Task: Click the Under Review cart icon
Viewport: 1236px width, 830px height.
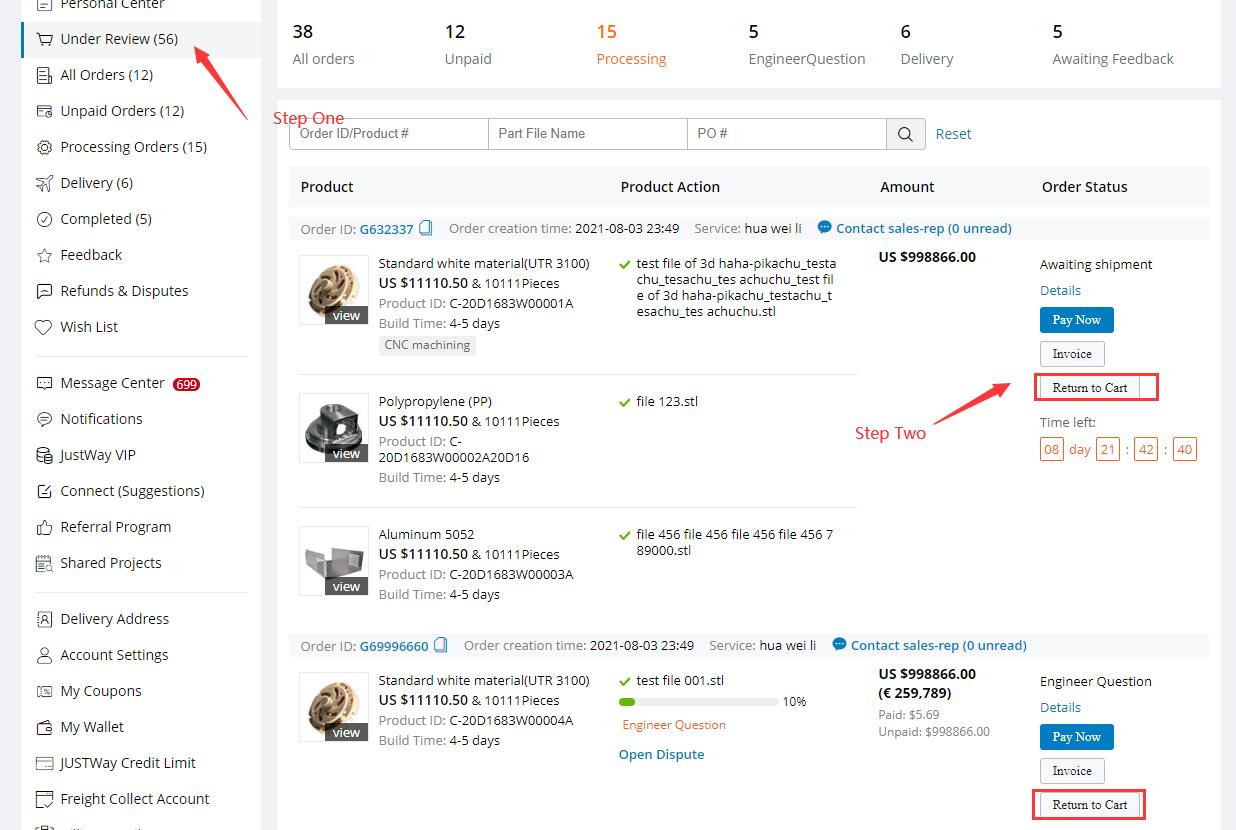Action: [44, 39]
